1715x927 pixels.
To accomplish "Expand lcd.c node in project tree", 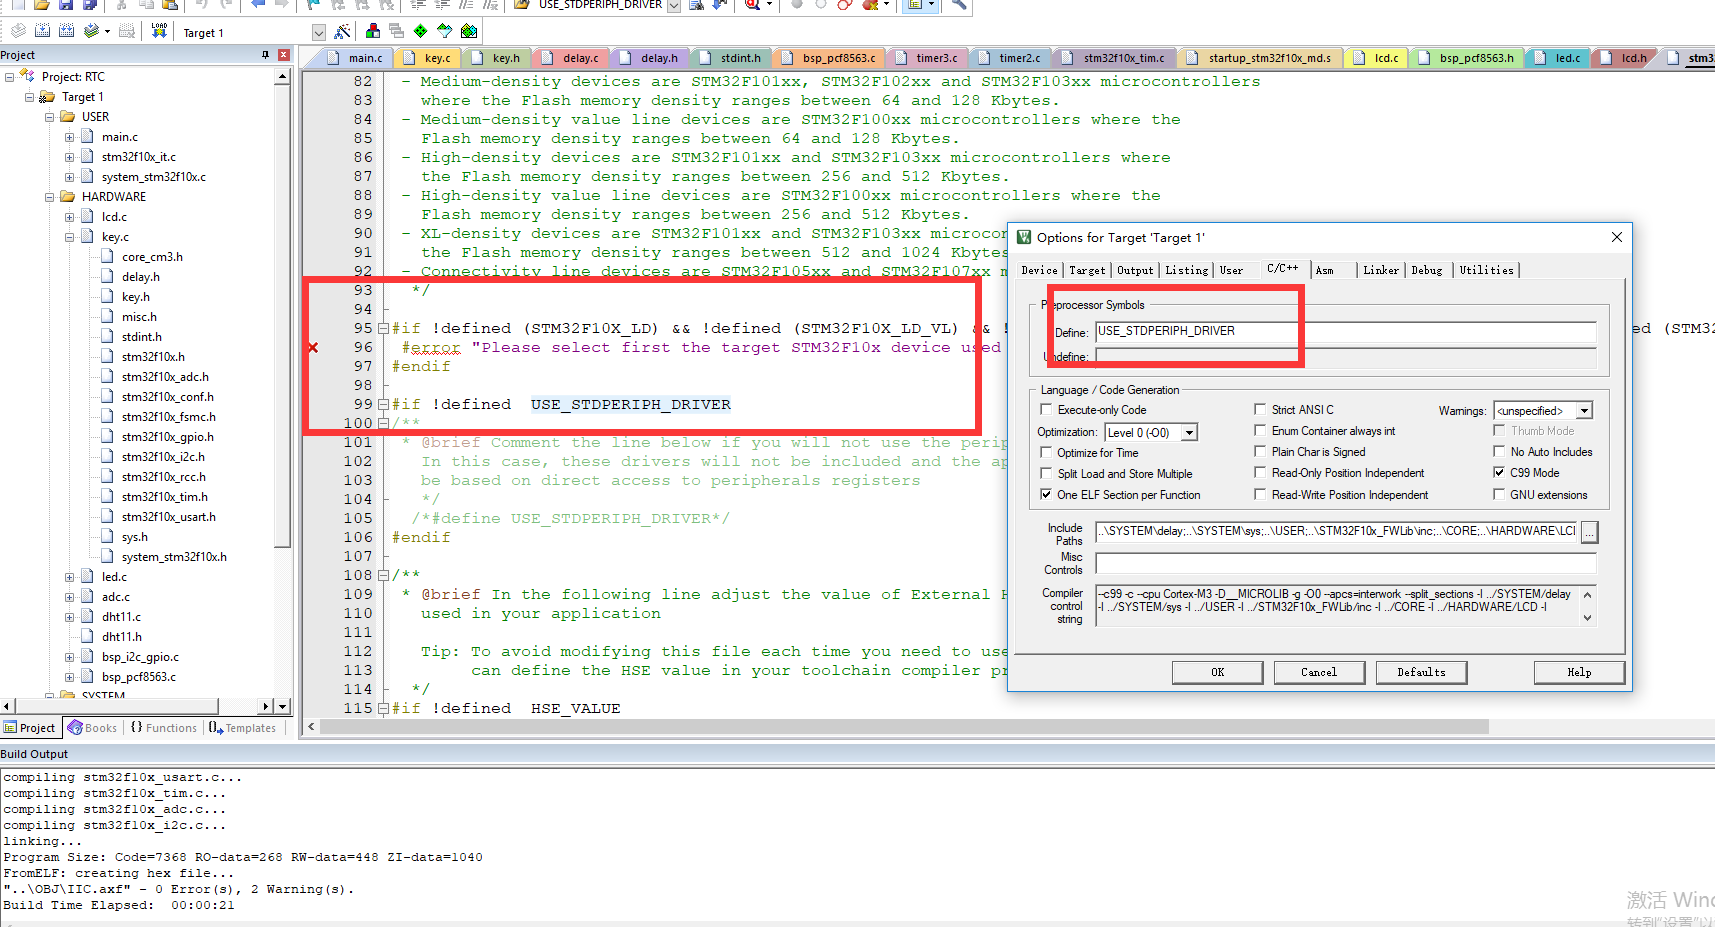I will (70, 217).
